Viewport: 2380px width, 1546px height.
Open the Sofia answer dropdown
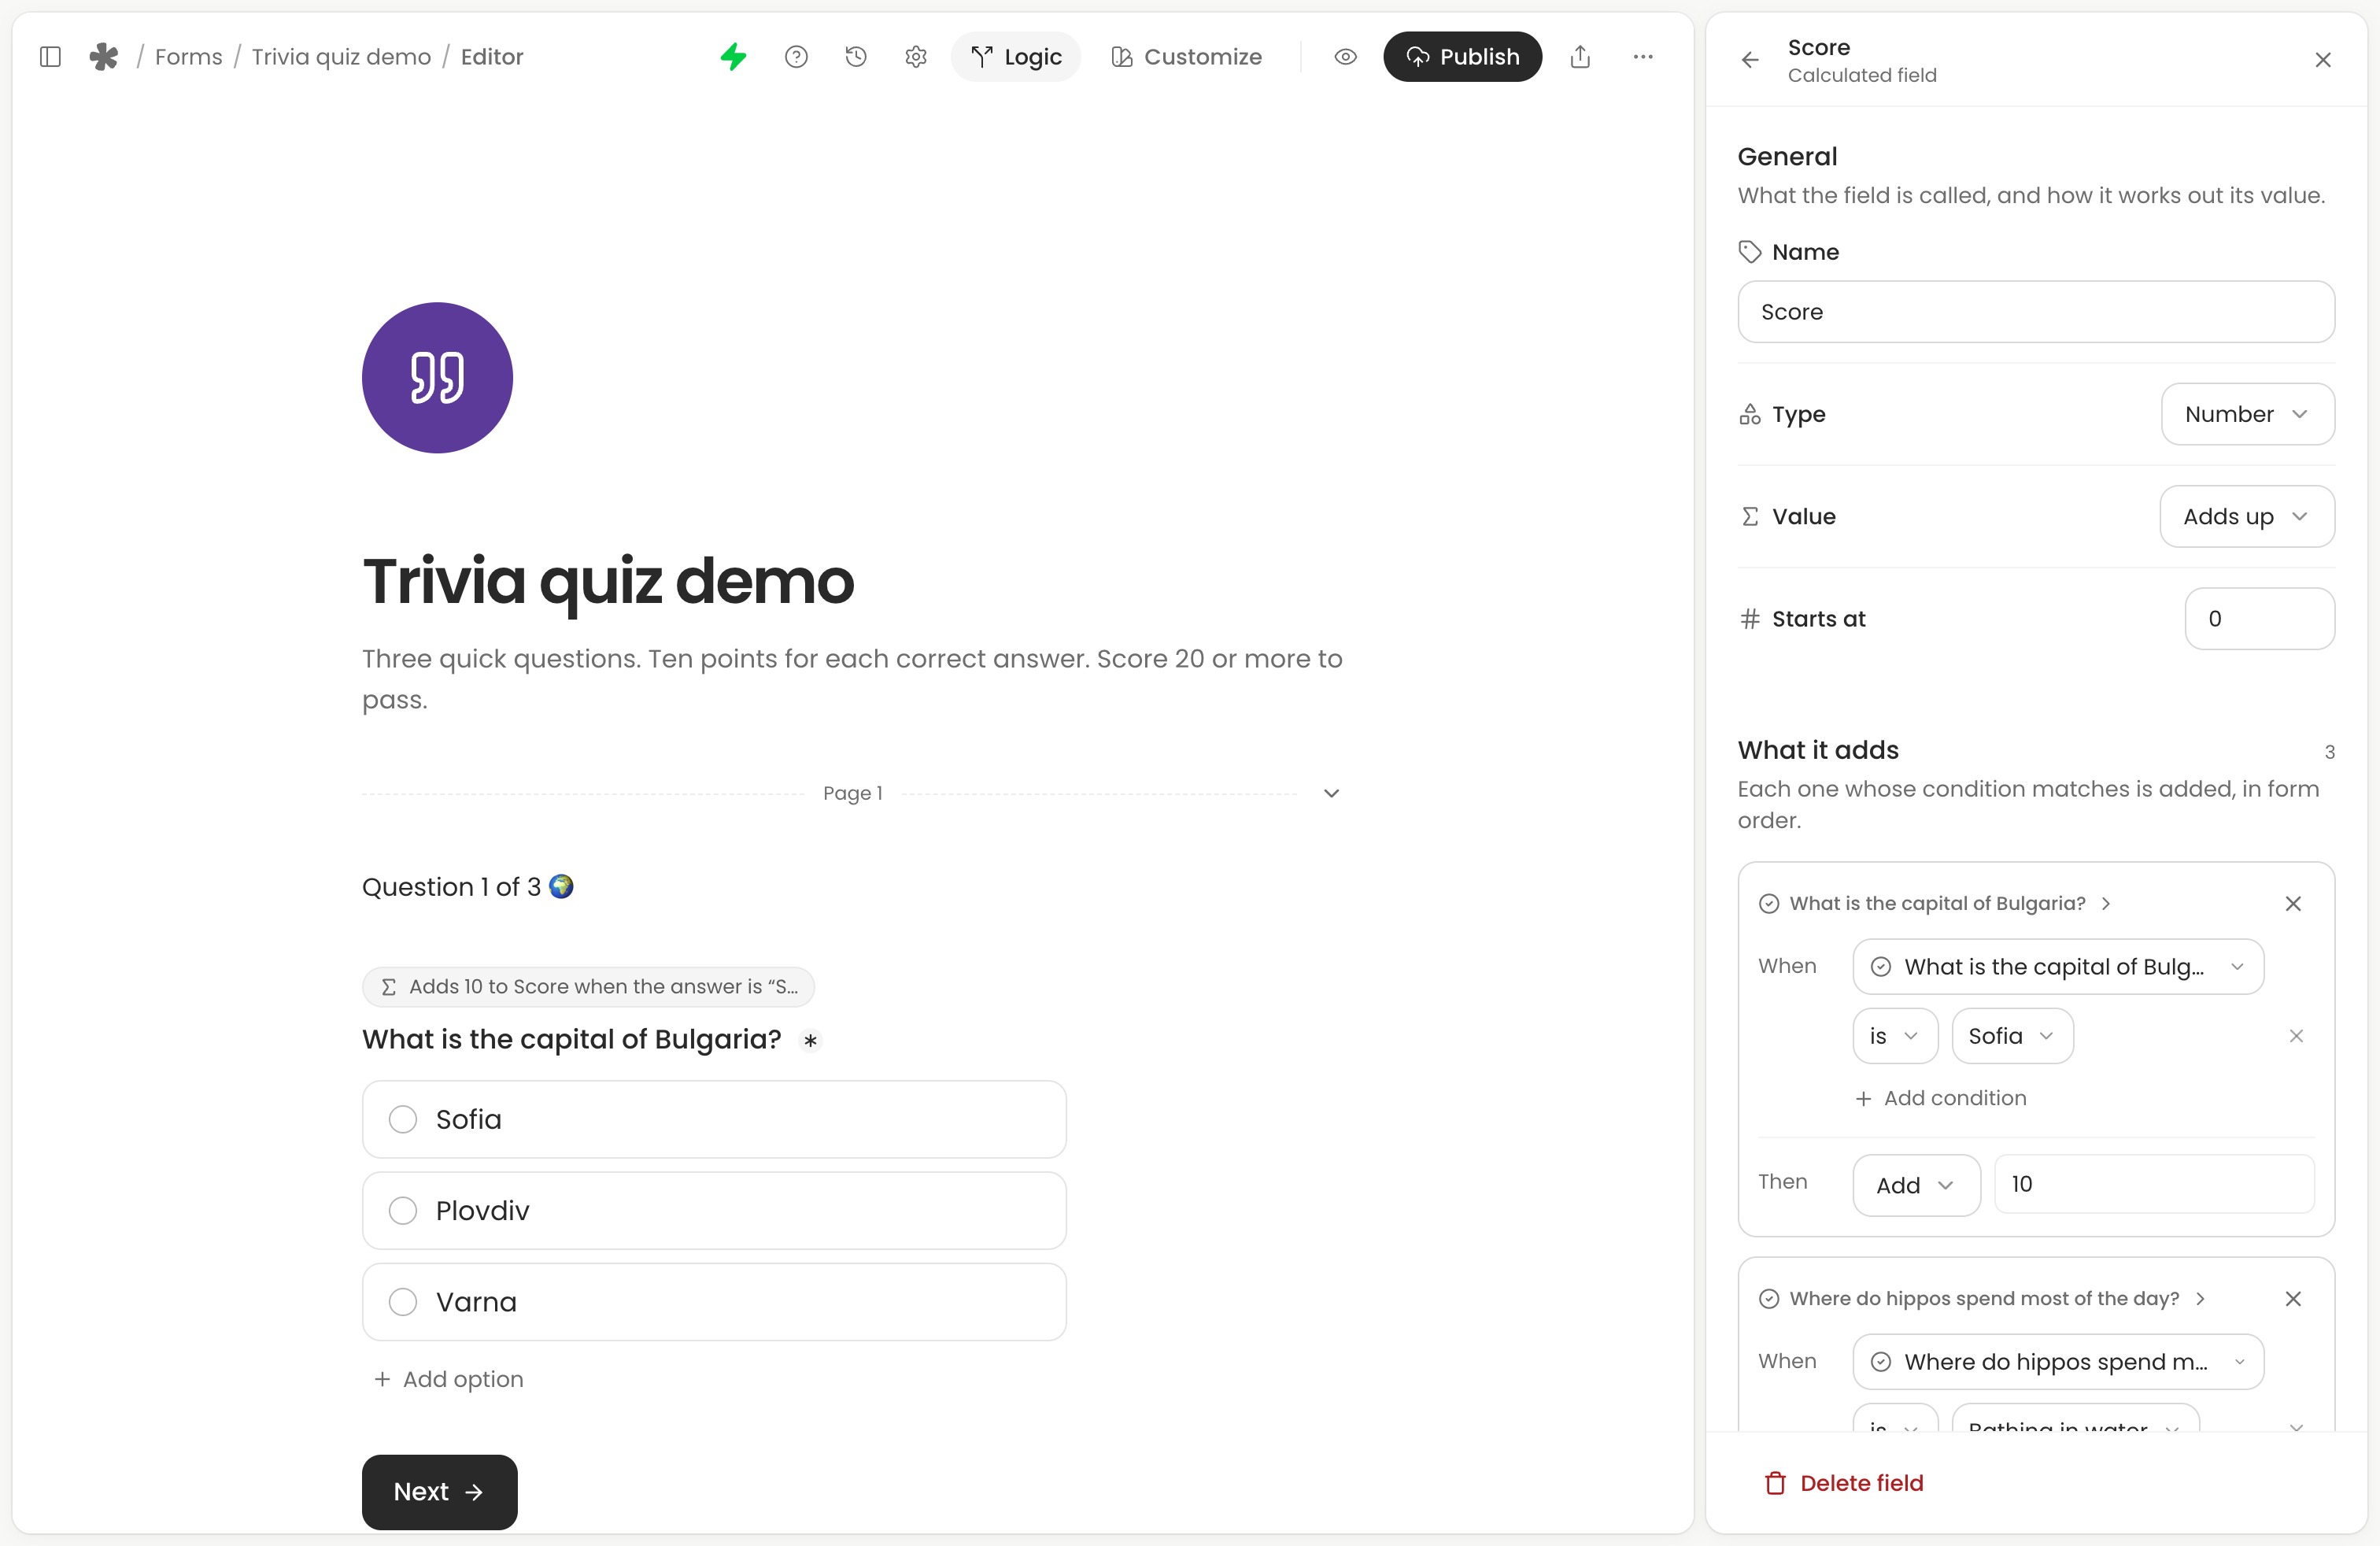tap(2012, 1036)
